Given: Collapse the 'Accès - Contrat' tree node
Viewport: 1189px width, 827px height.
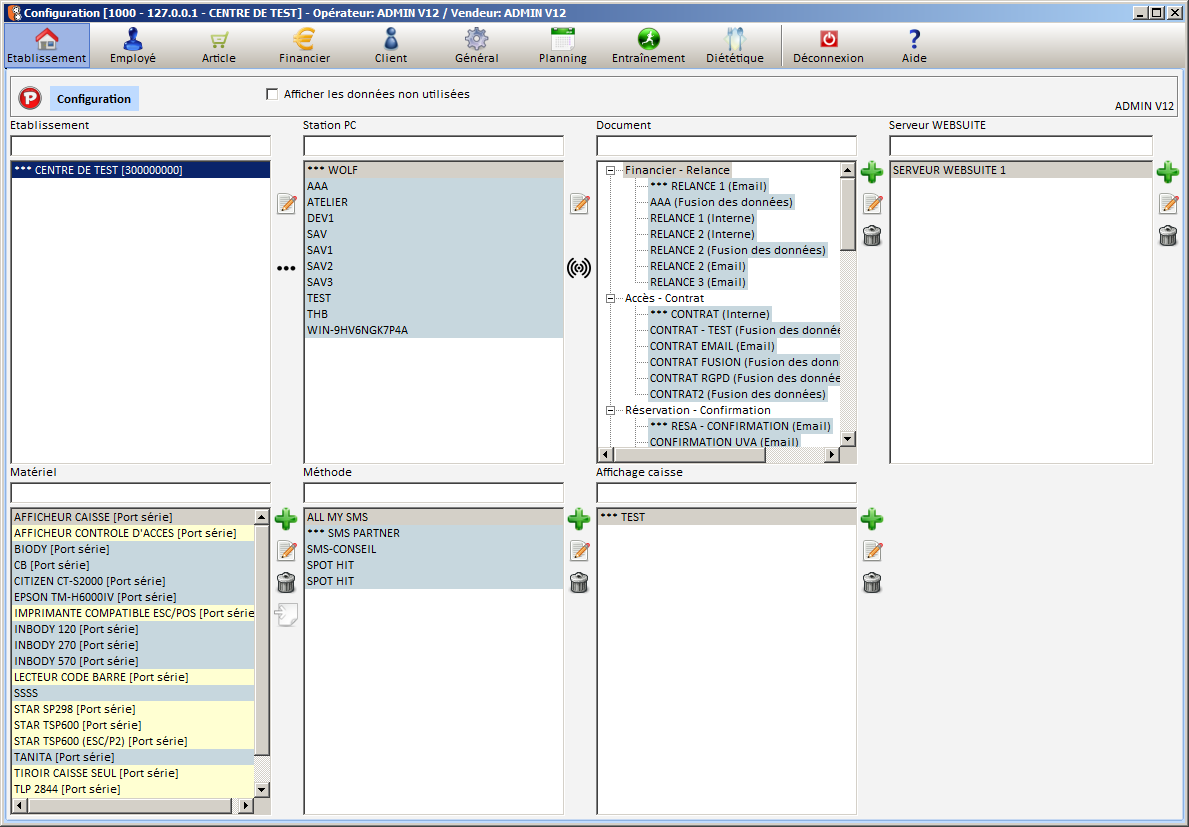Looking at the screenshot, I should [x=610, y=298].
